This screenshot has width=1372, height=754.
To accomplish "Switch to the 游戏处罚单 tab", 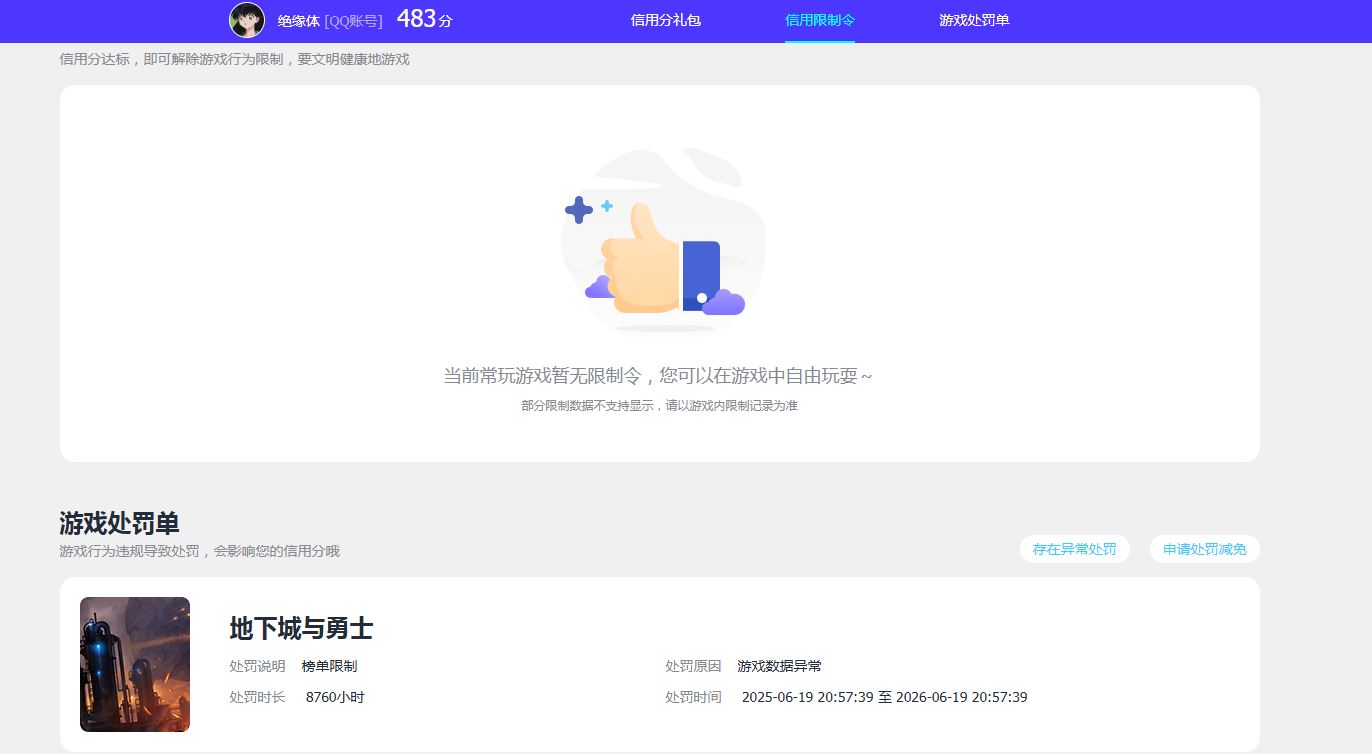I will tap(974, 20).
